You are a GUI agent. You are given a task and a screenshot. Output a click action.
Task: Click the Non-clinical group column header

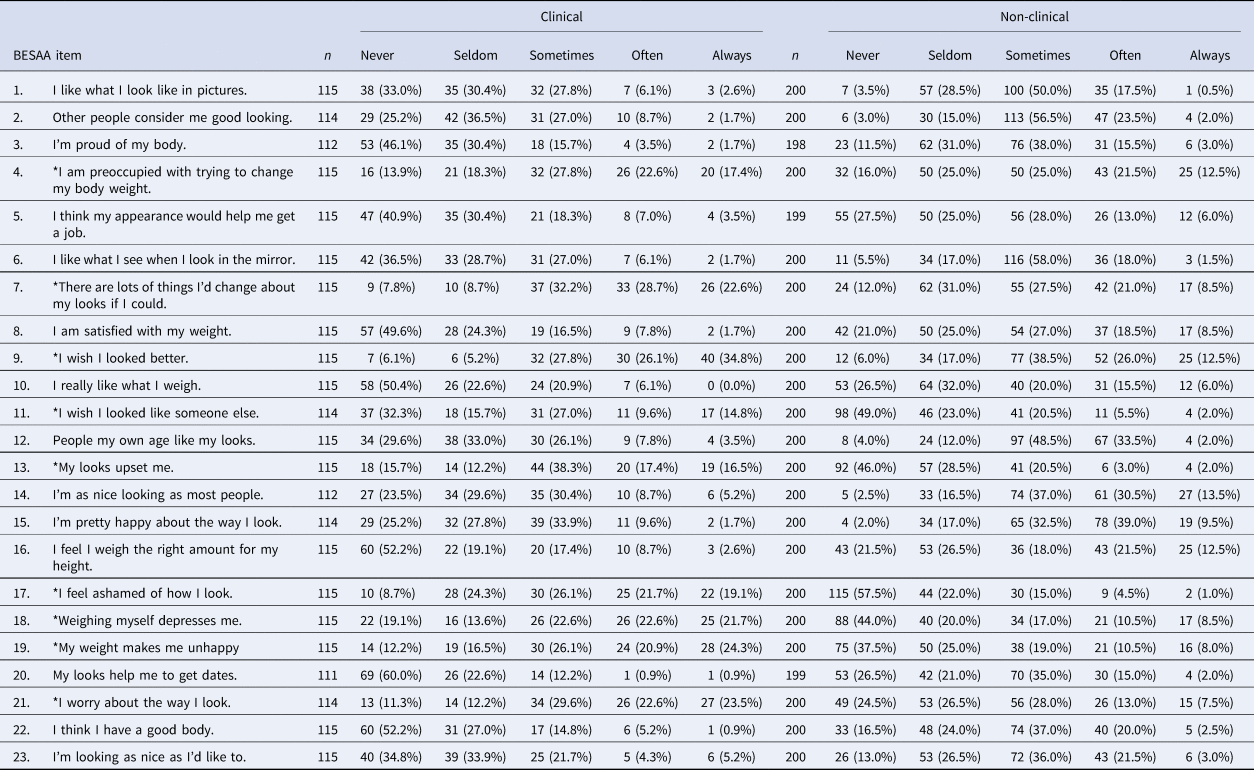pyautogui.click(x=1034, y=17)
